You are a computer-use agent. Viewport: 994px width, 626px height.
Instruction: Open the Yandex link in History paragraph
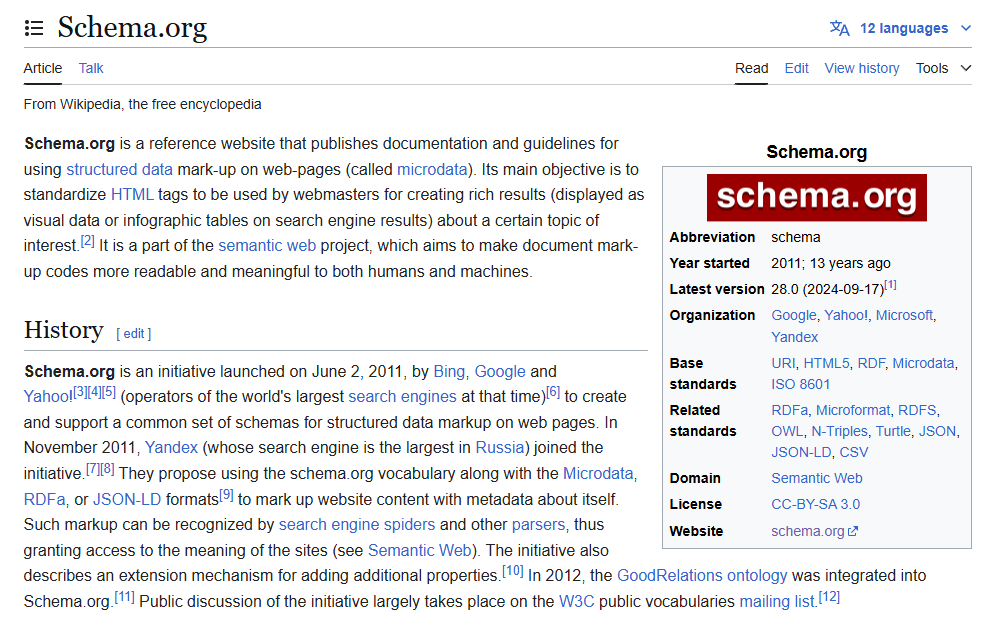point(171,447)
